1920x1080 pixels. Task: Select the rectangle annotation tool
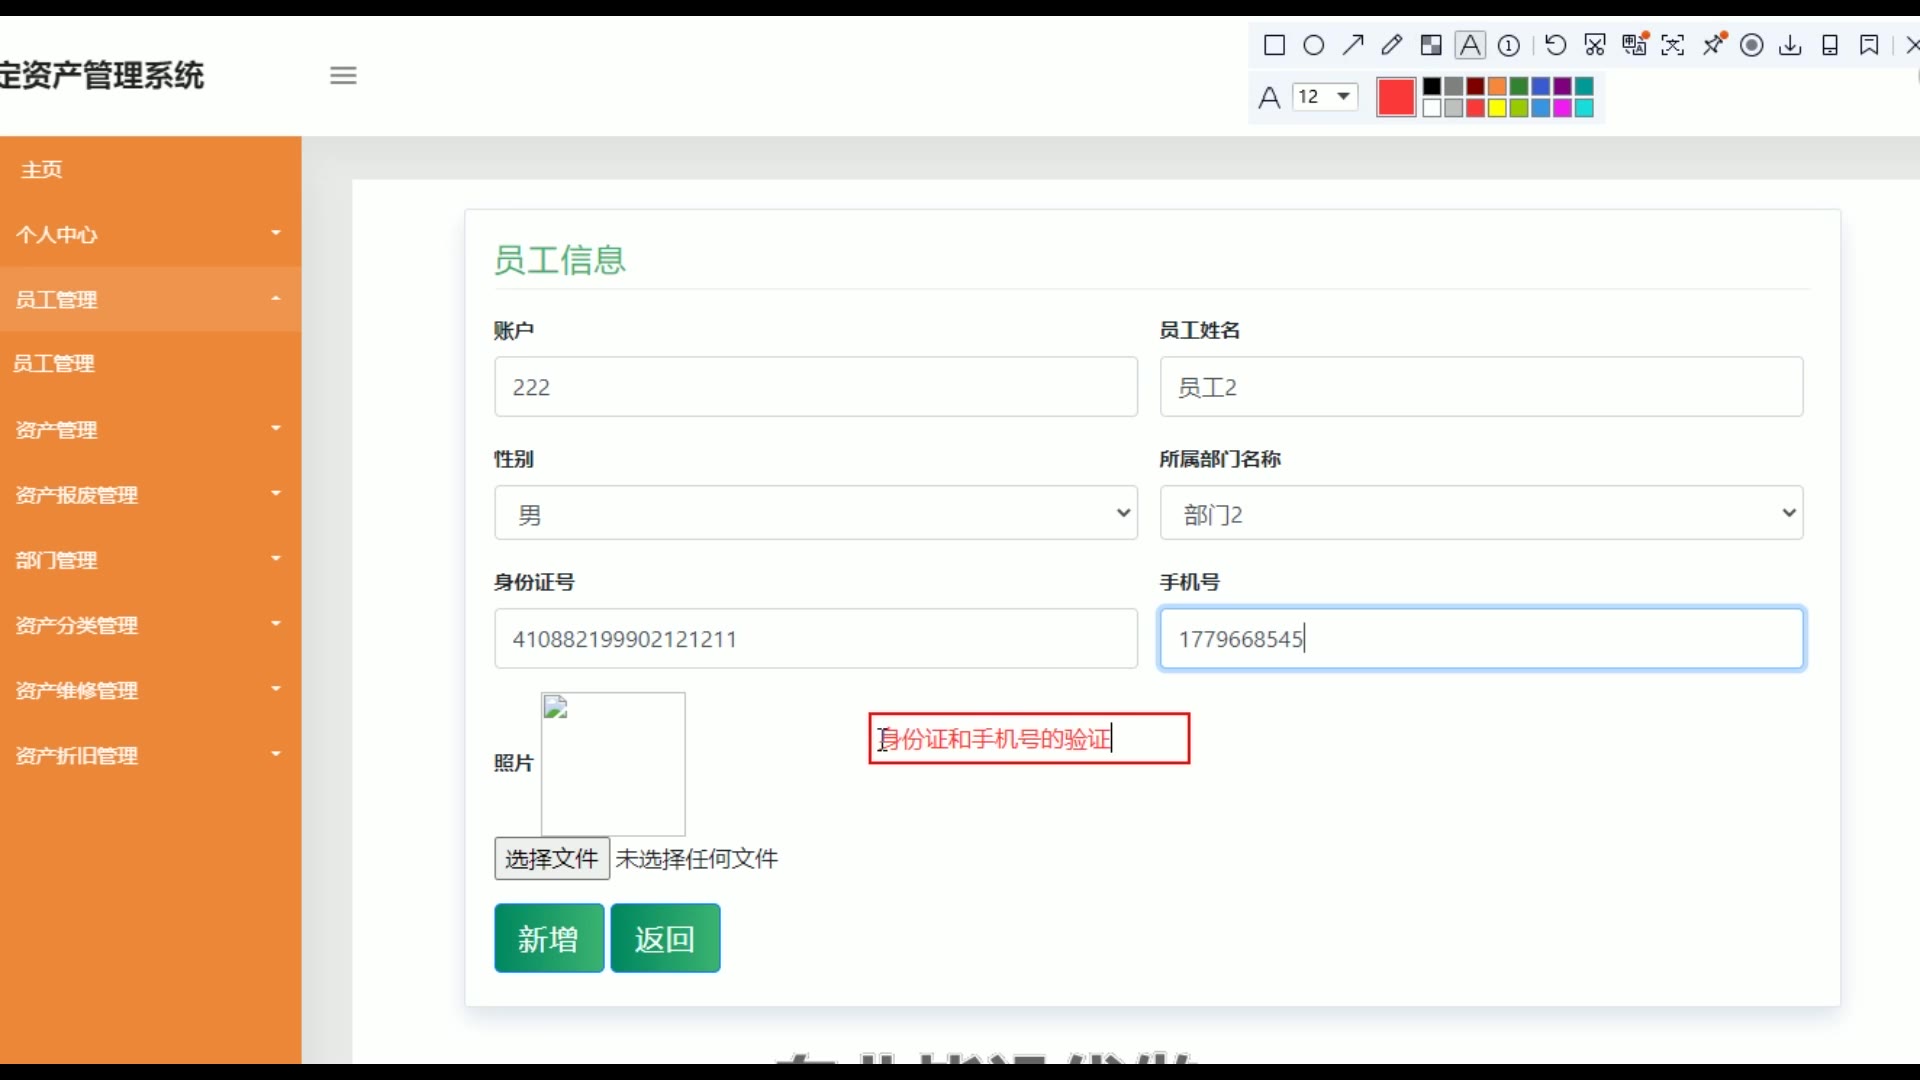click(x=1274, y=45)
